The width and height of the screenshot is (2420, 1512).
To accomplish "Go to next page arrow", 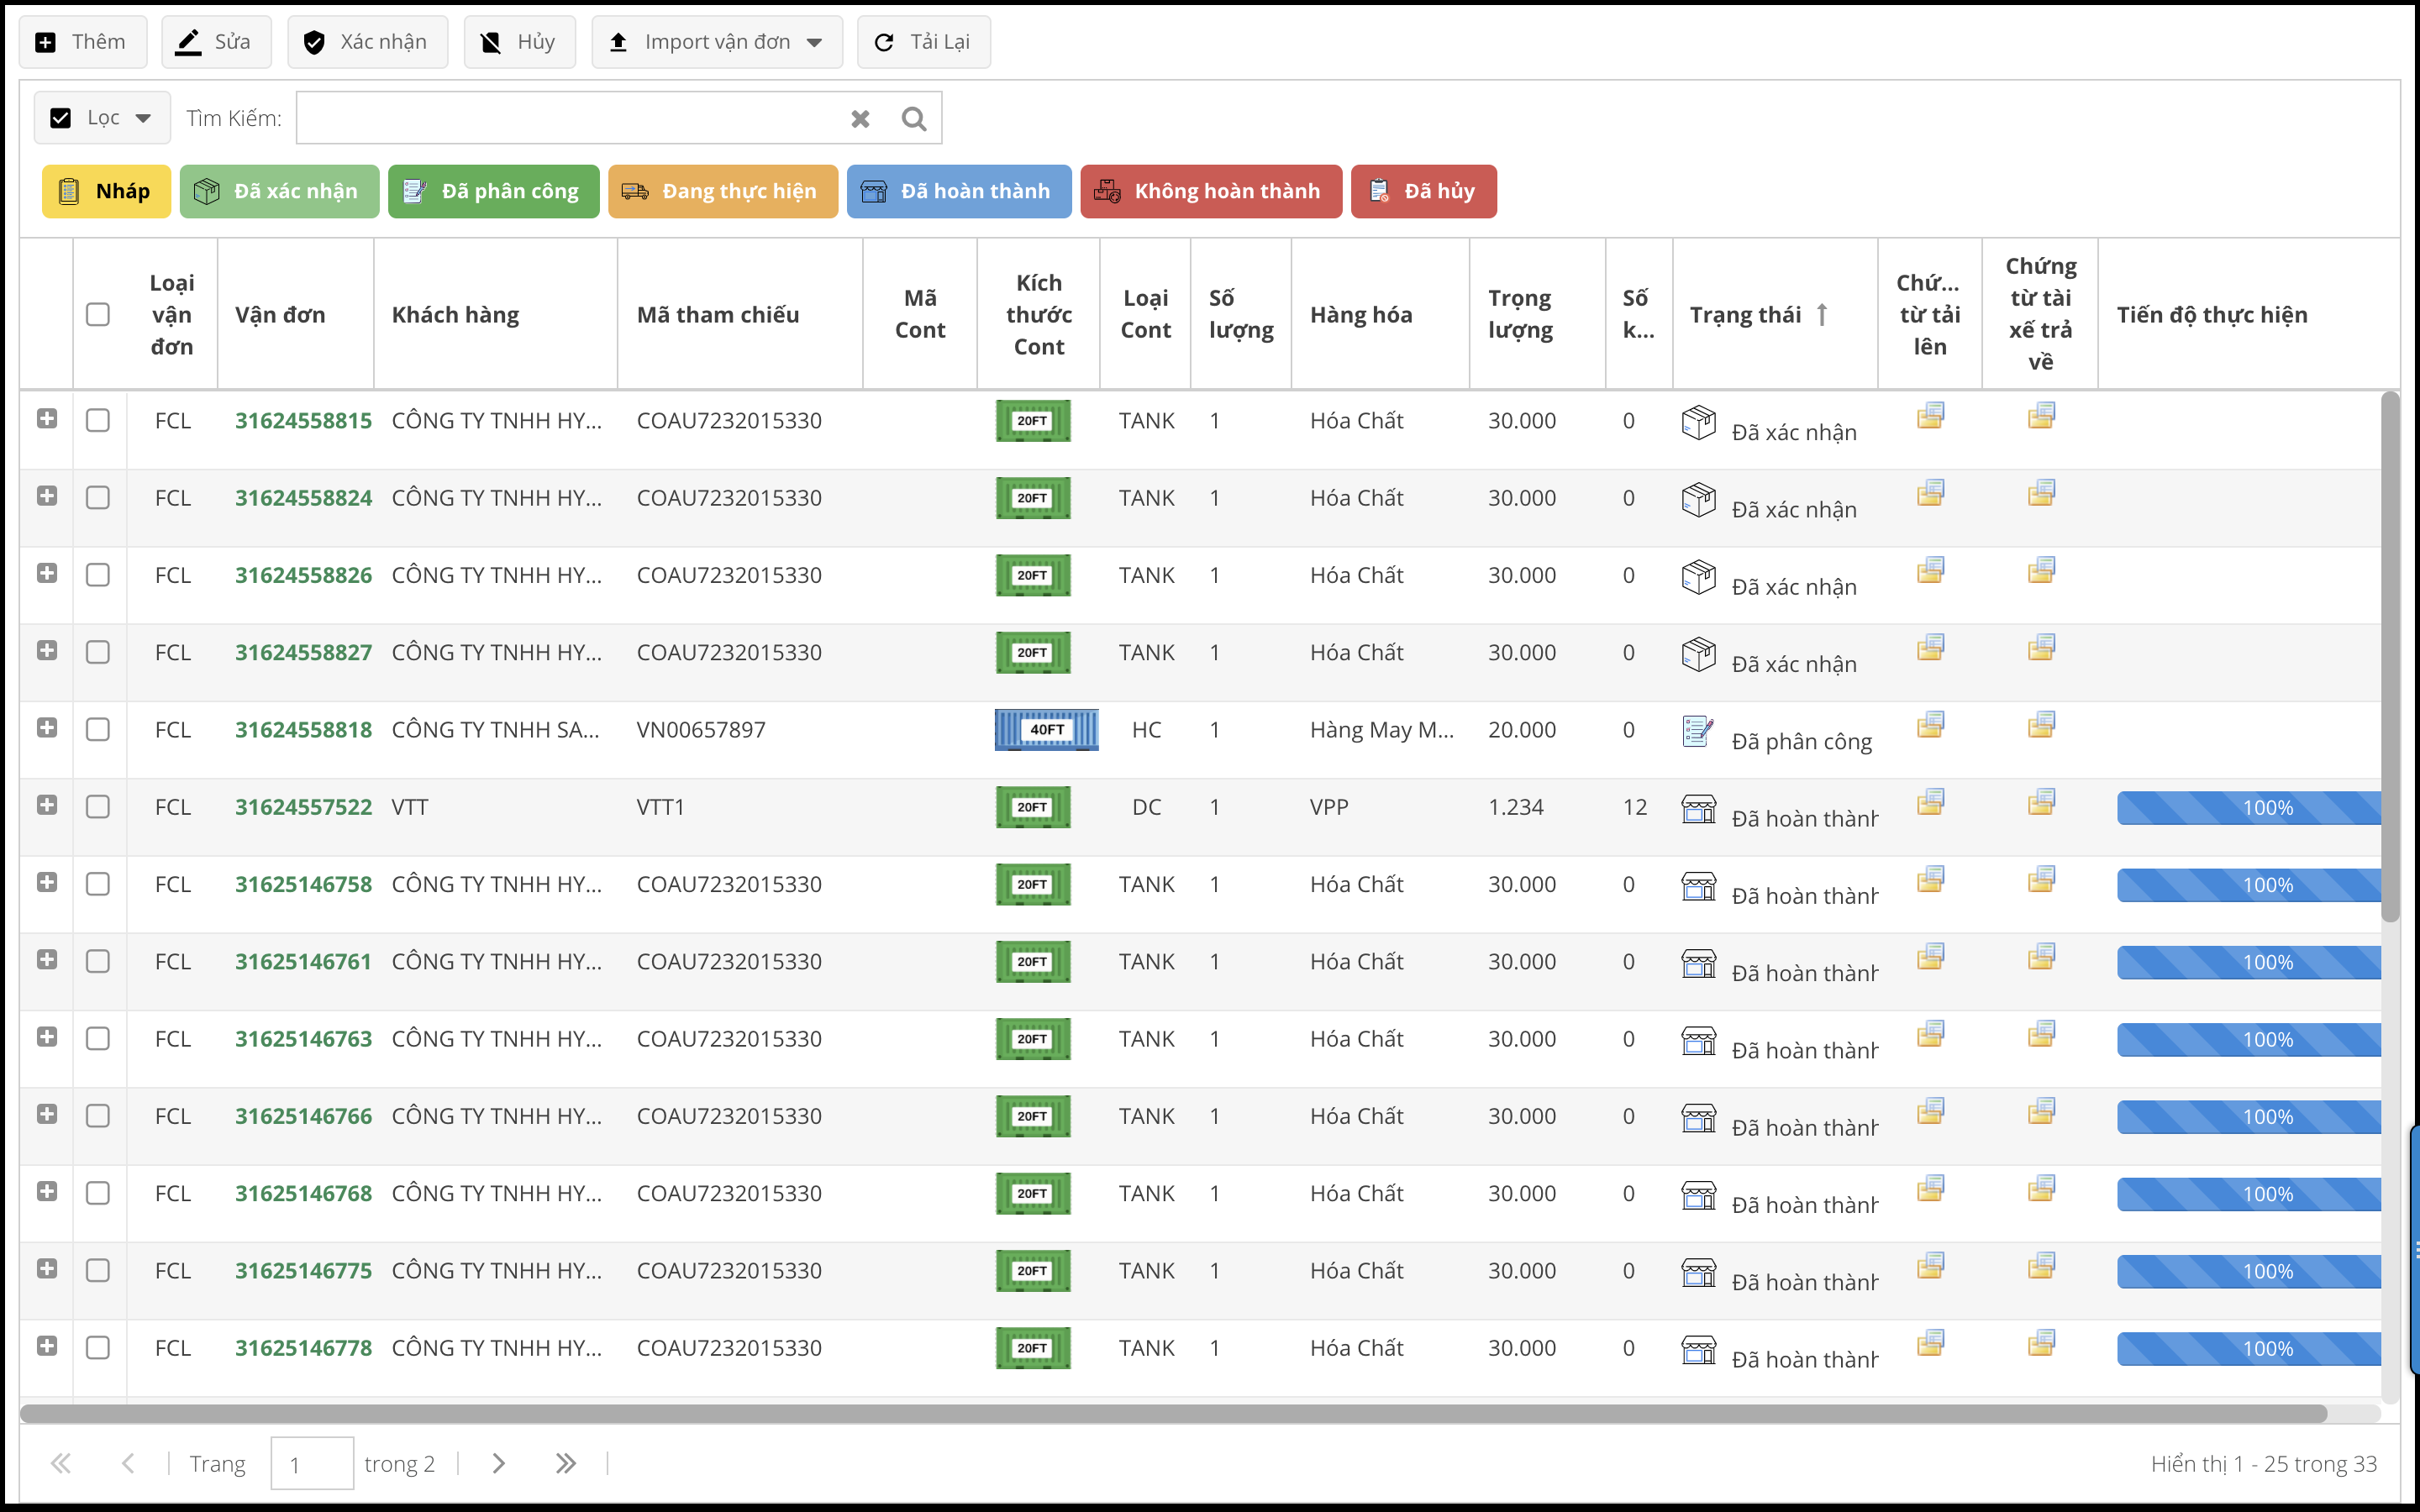I will click(x=498, y=1464).
